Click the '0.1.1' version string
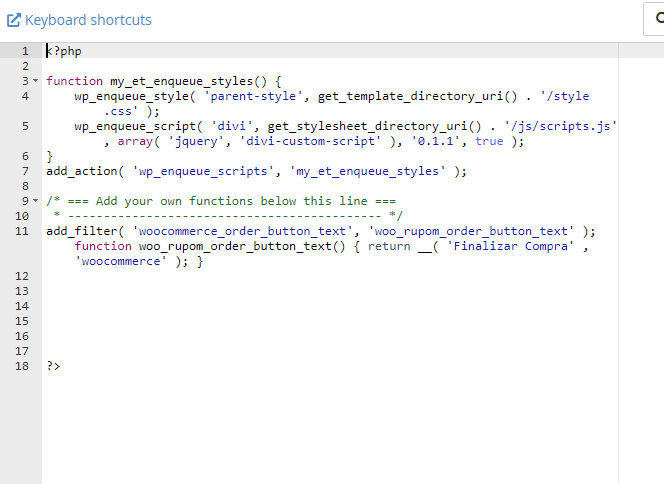The image size is (664, 484). coord(435,141)
